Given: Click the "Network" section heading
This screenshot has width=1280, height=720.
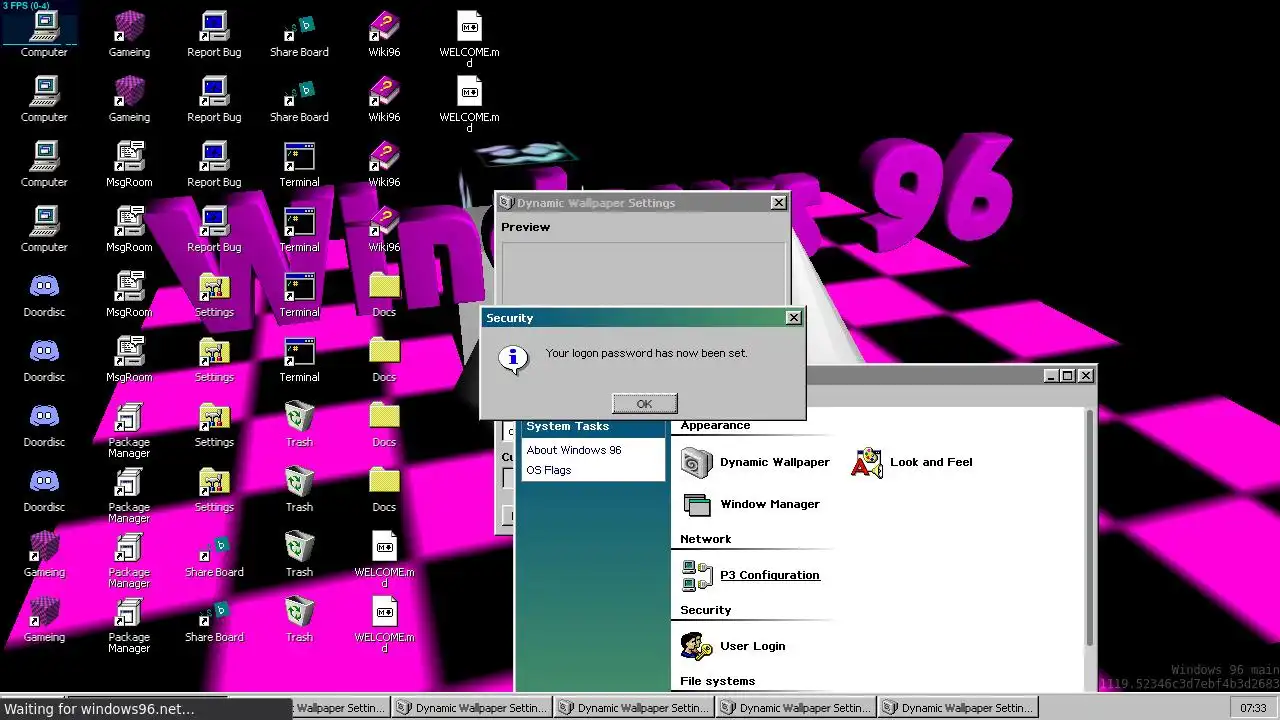Looking at the screenshot, I should tap(706, 539).
